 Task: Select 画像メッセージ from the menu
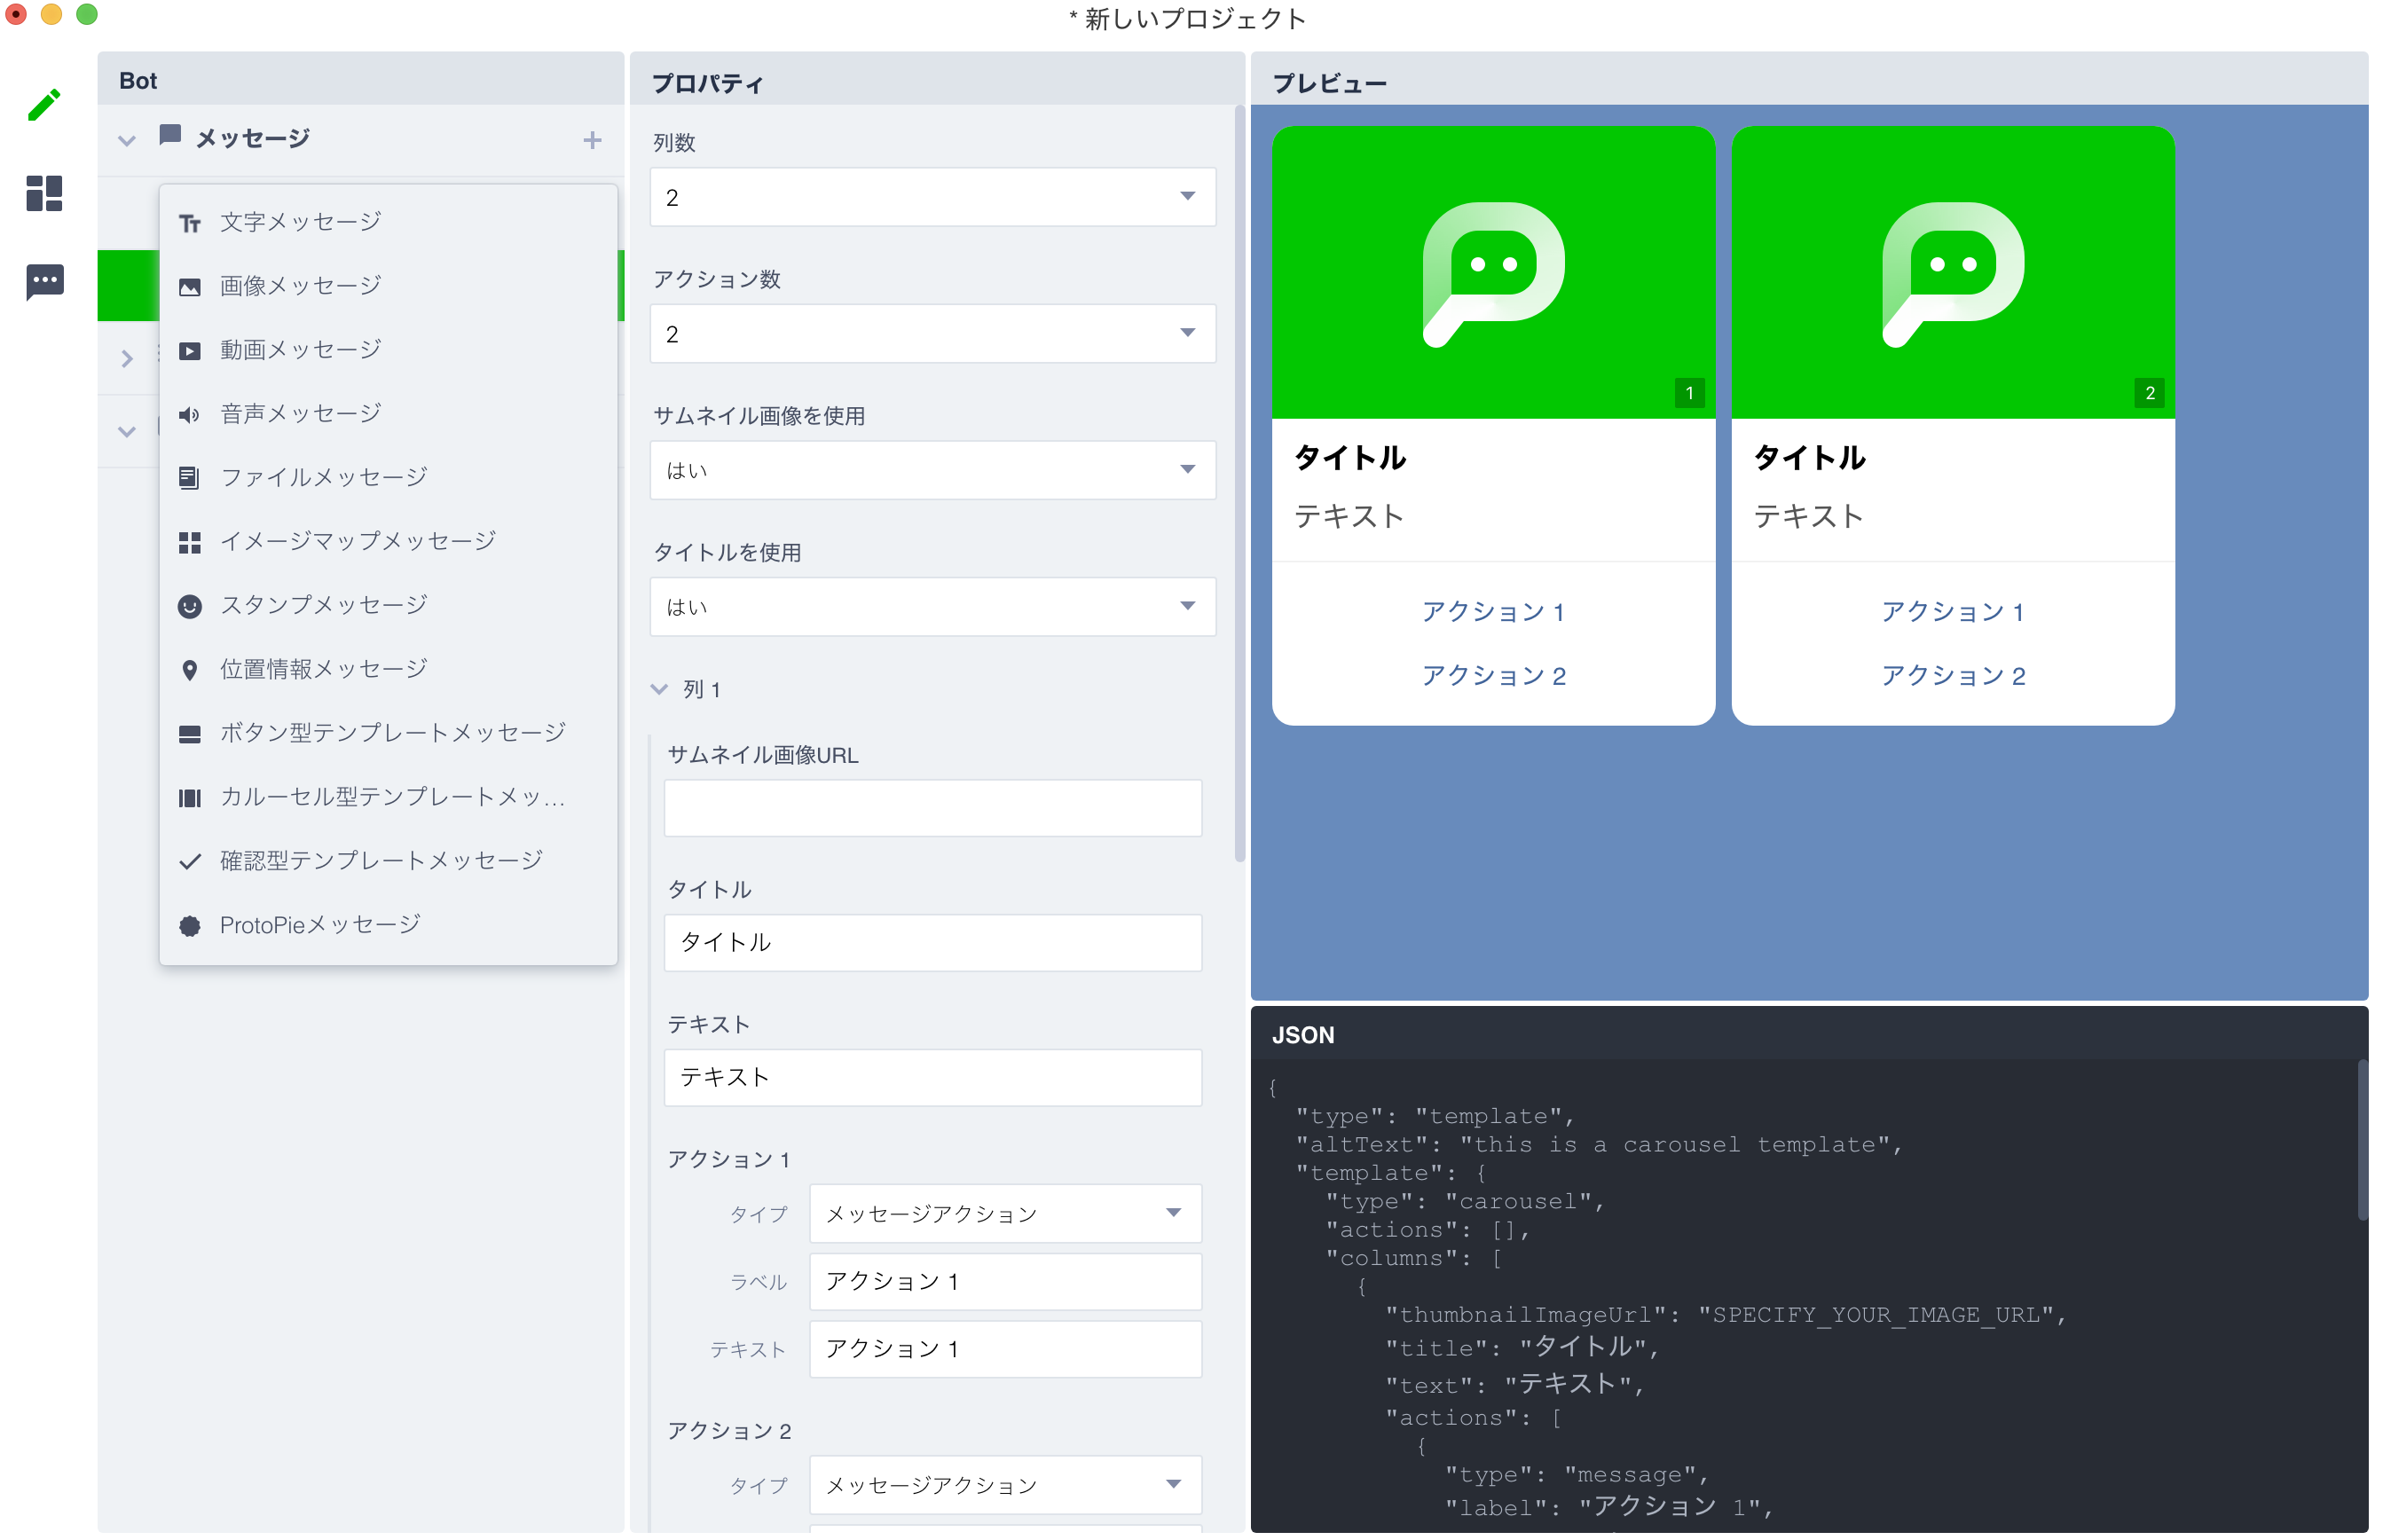point(388,286)
